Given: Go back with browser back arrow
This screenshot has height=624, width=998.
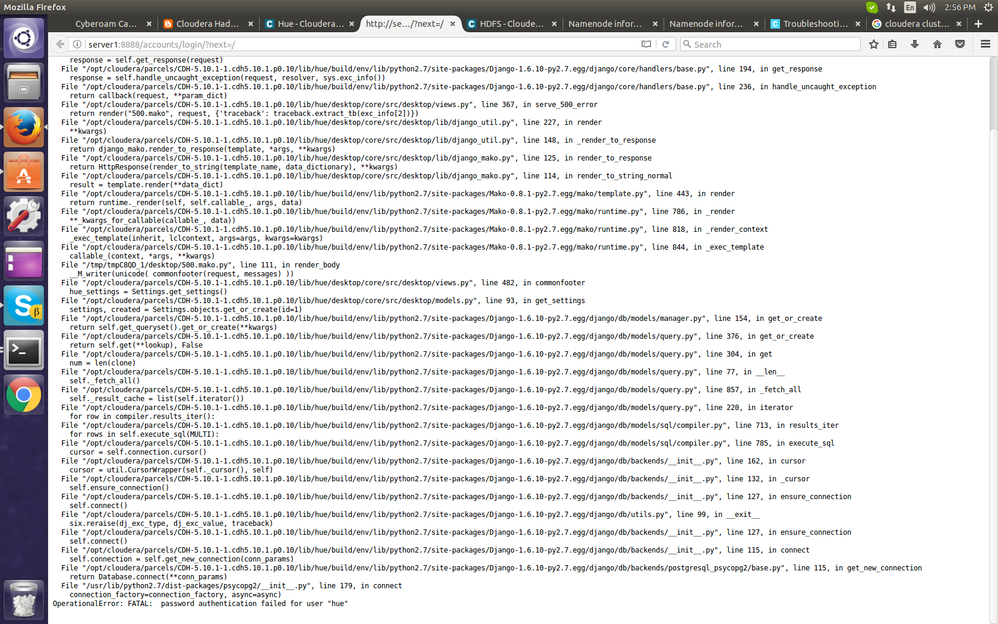Looking at the screenshot, I should [x=60, y=44].
